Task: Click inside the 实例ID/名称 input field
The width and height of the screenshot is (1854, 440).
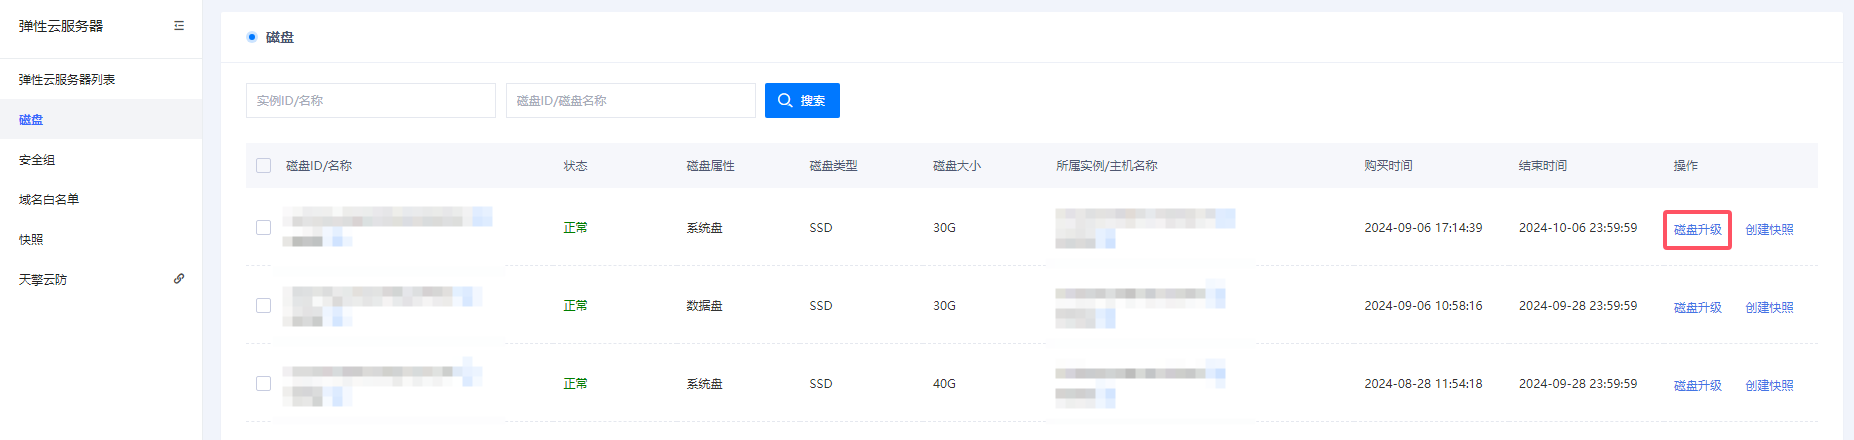Action: coord(370,101)
